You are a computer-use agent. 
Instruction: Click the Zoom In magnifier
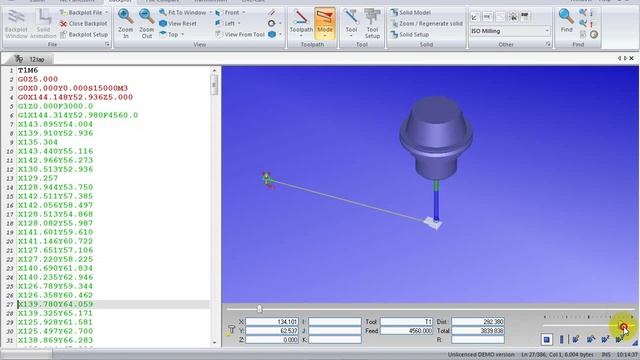[x=125, y=24]
